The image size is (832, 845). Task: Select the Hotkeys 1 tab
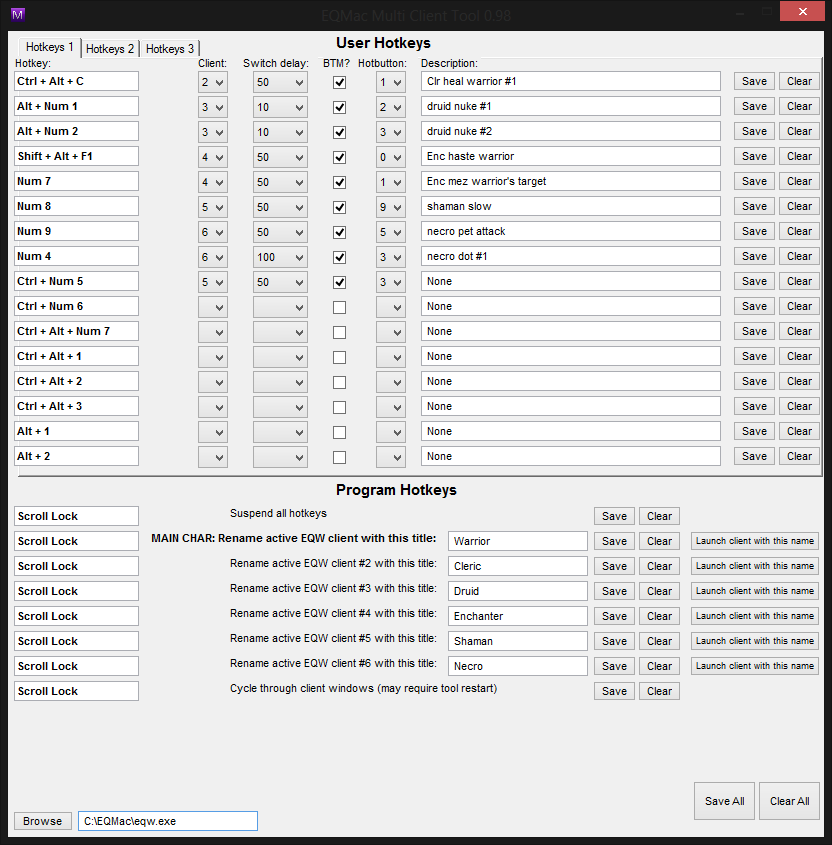tap(50, 47)
